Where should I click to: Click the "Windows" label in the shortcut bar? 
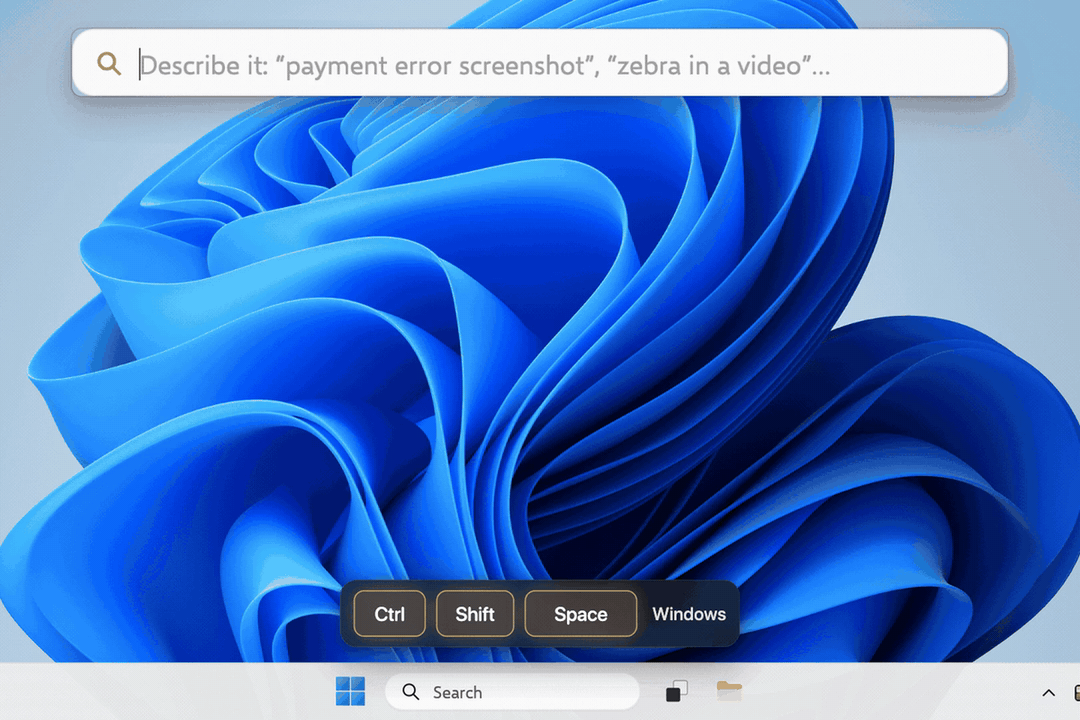(x=689, y=613)
